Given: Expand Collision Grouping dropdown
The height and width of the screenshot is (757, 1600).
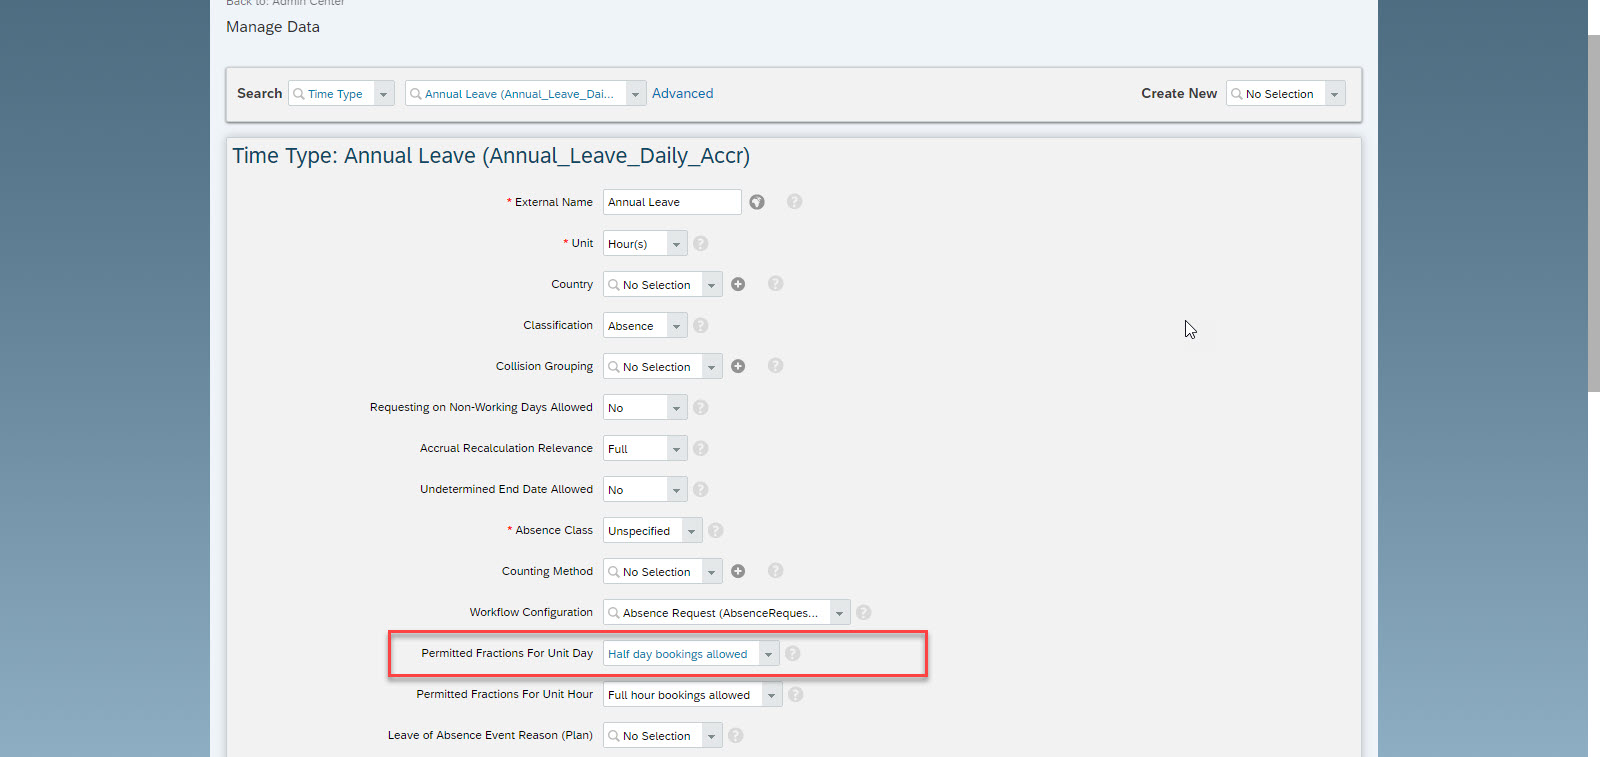Looking at the screenshot, I should point(712,367).
